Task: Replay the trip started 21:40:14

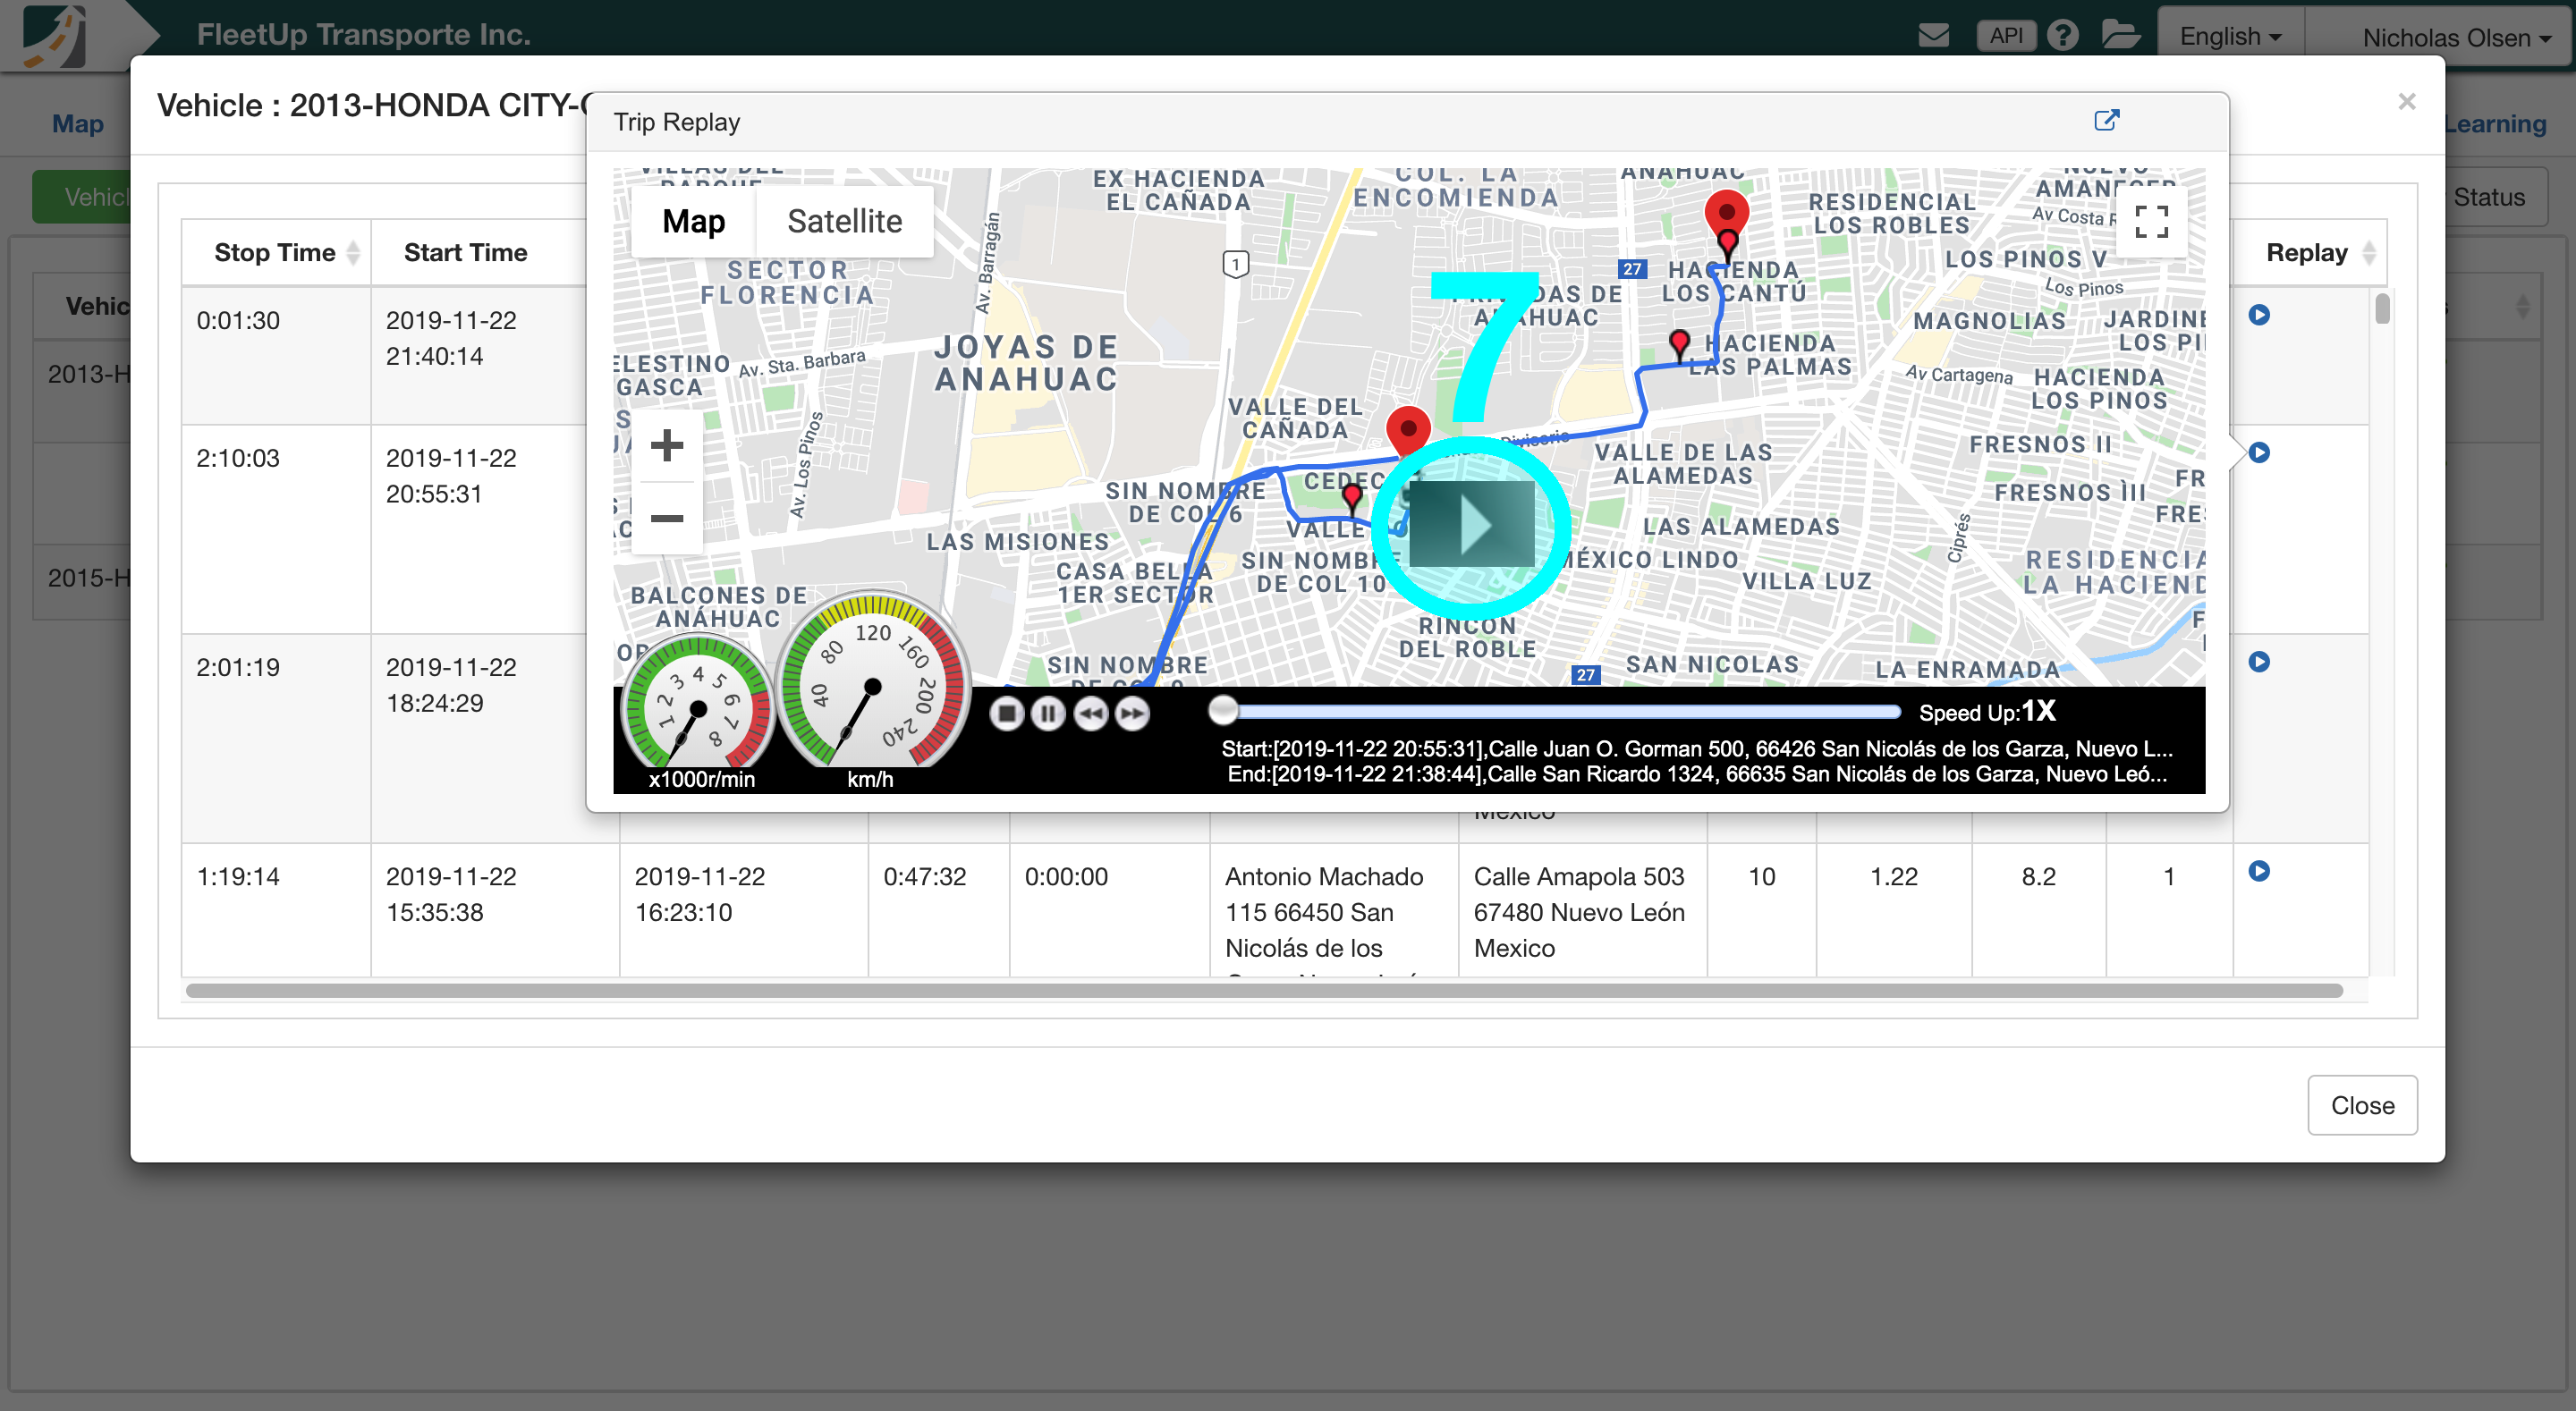Action: click(2258, 315)
